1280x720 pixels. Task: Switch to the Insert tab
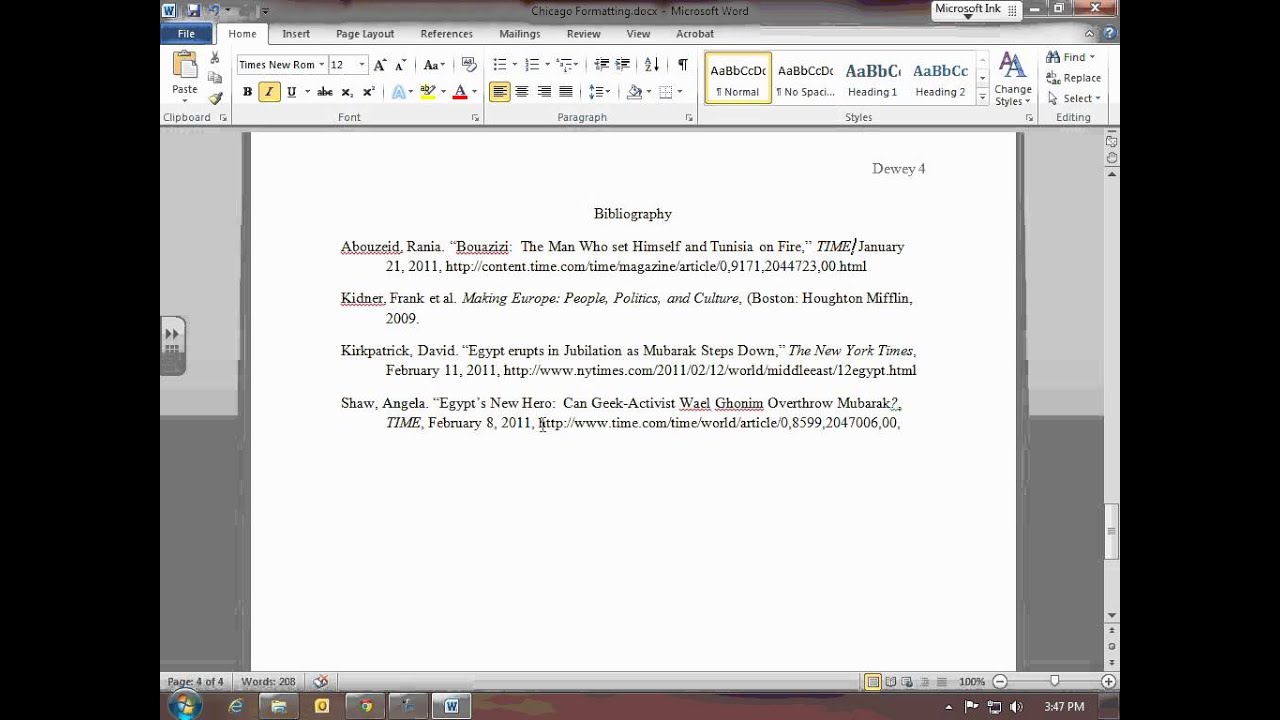pyautogui.click(x=296, y=34)
